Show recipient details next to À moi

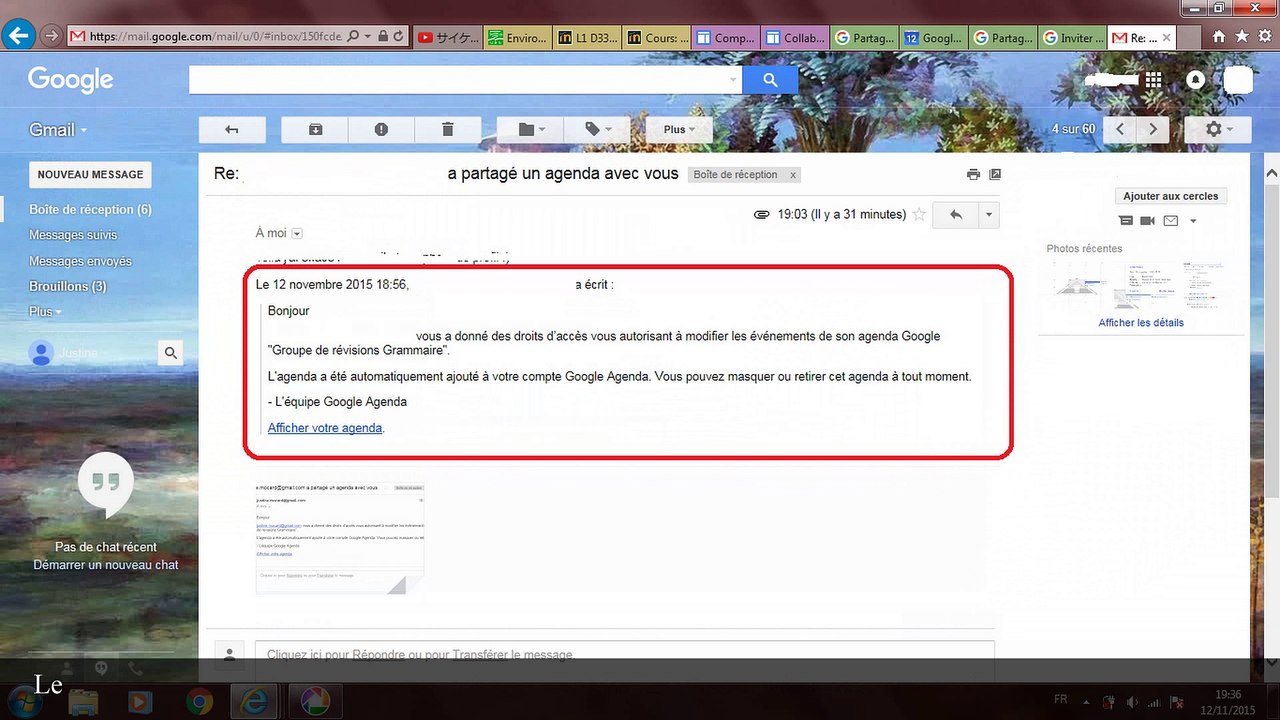pos(297,234)
